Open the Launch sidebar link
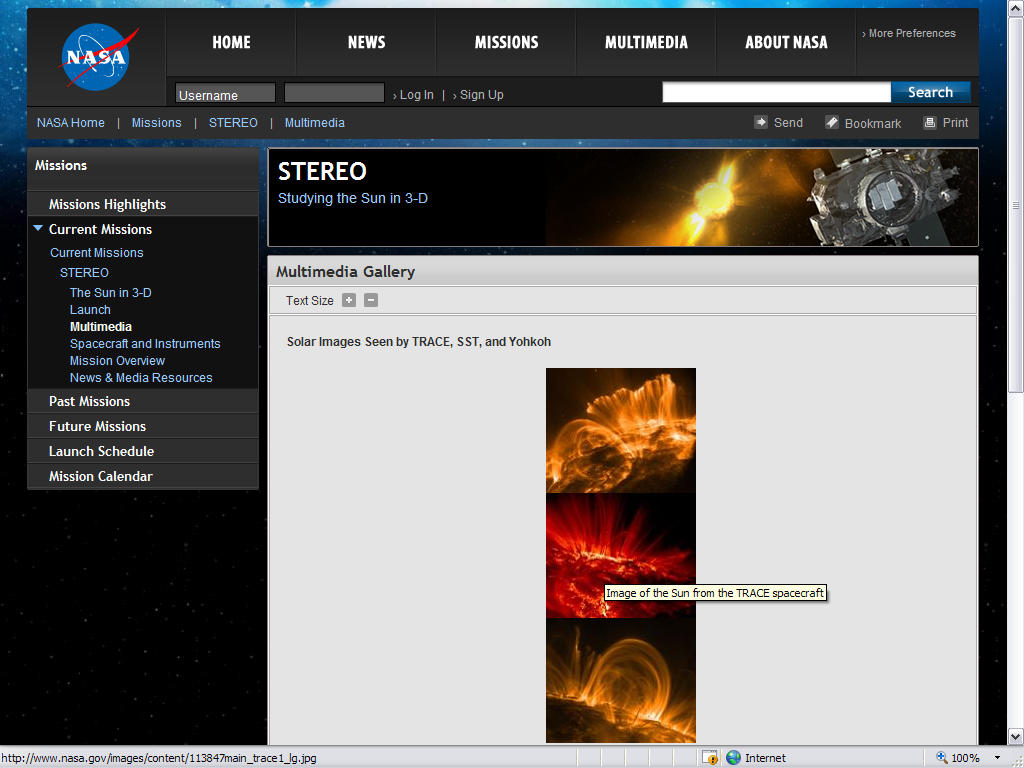1024x768 pixels. coord(90,310)
